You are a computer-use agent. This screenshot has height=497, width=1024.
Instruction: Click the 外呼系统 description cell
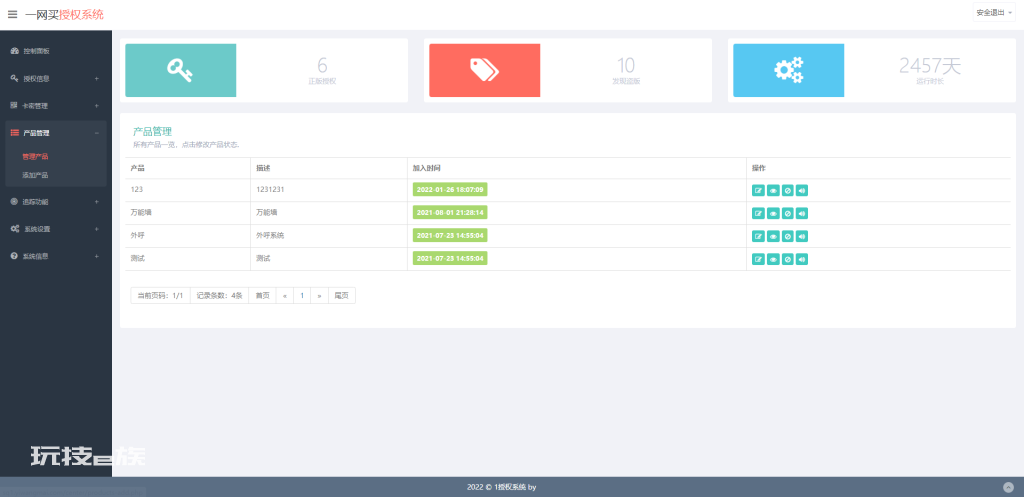(x=329, y=235)
